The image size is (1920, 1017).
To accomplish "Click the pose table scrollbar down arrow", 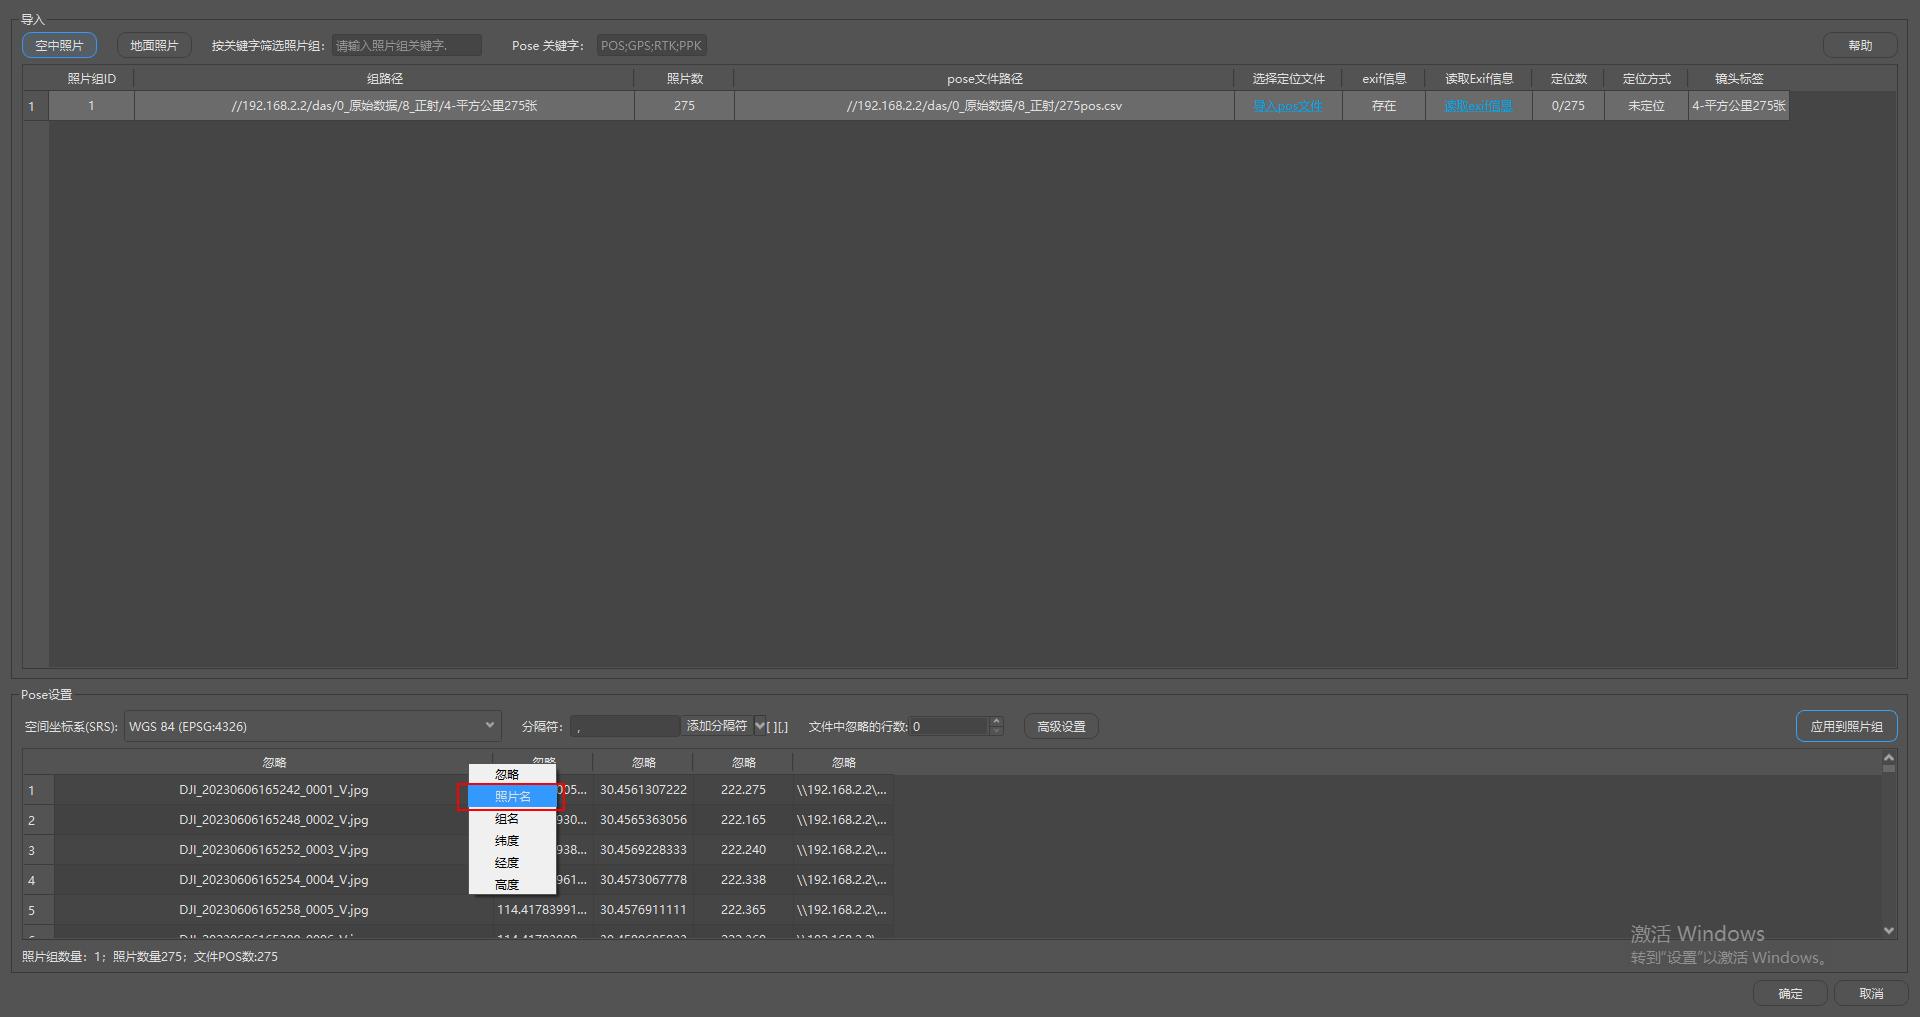I will [x=1889, y=930].
